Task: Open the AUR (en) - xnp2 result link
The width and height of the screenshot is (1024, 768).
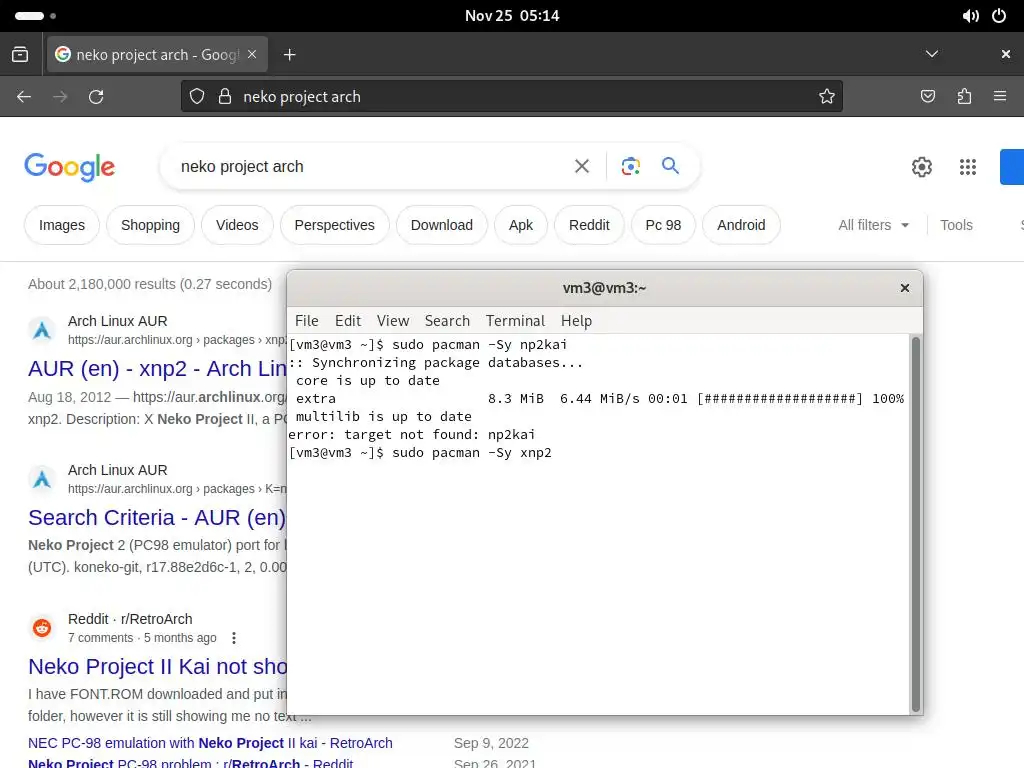Action: coord(157,369)
